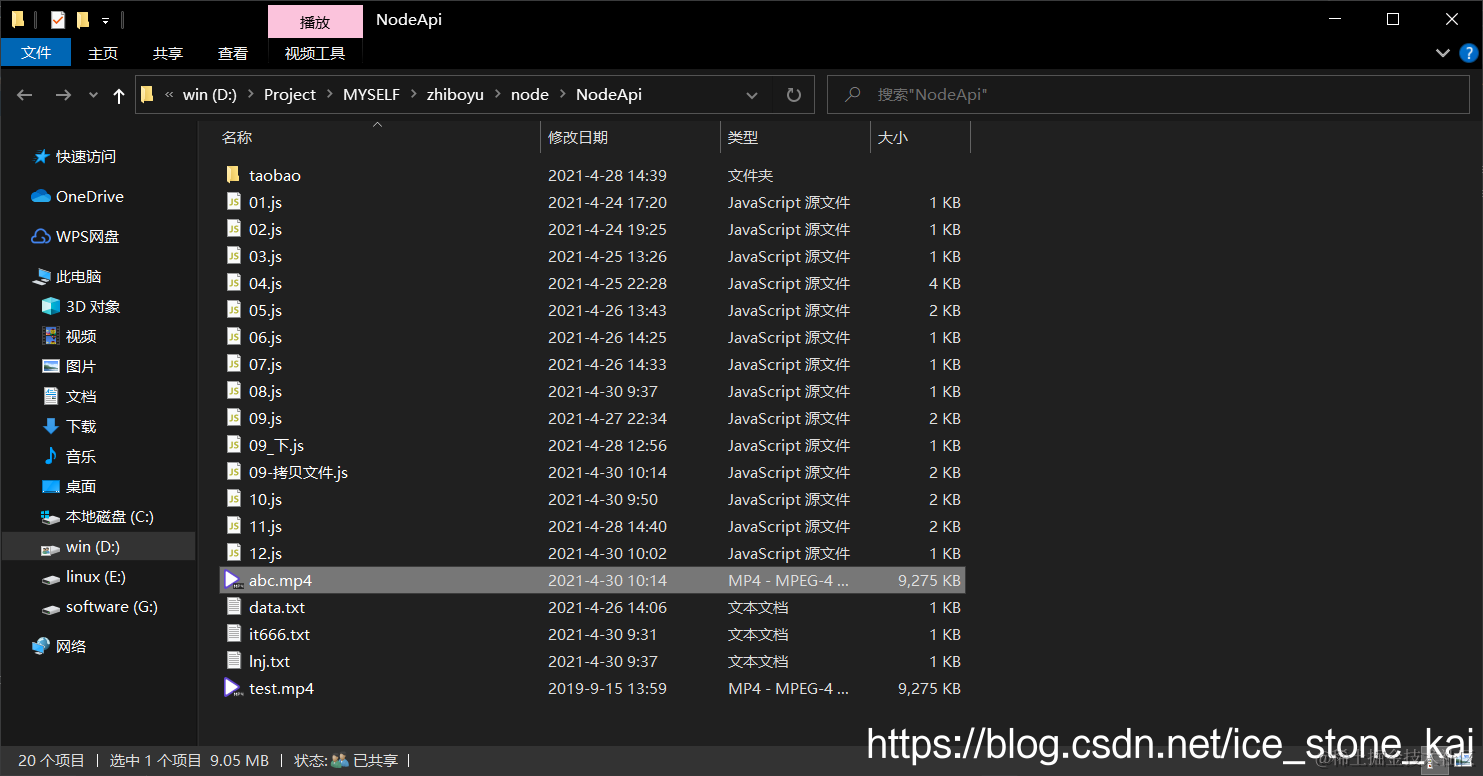Open 快速访问 star icon in sidebar
The height and width of the screenshot is (776, 1483).
click(x=41, y=156)
